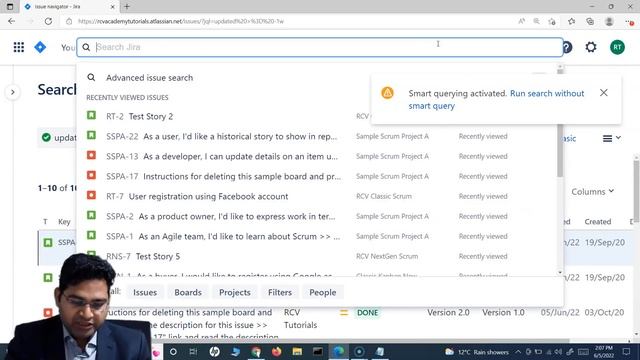Dismiss the smart querying notification

(x=604, y=93)
